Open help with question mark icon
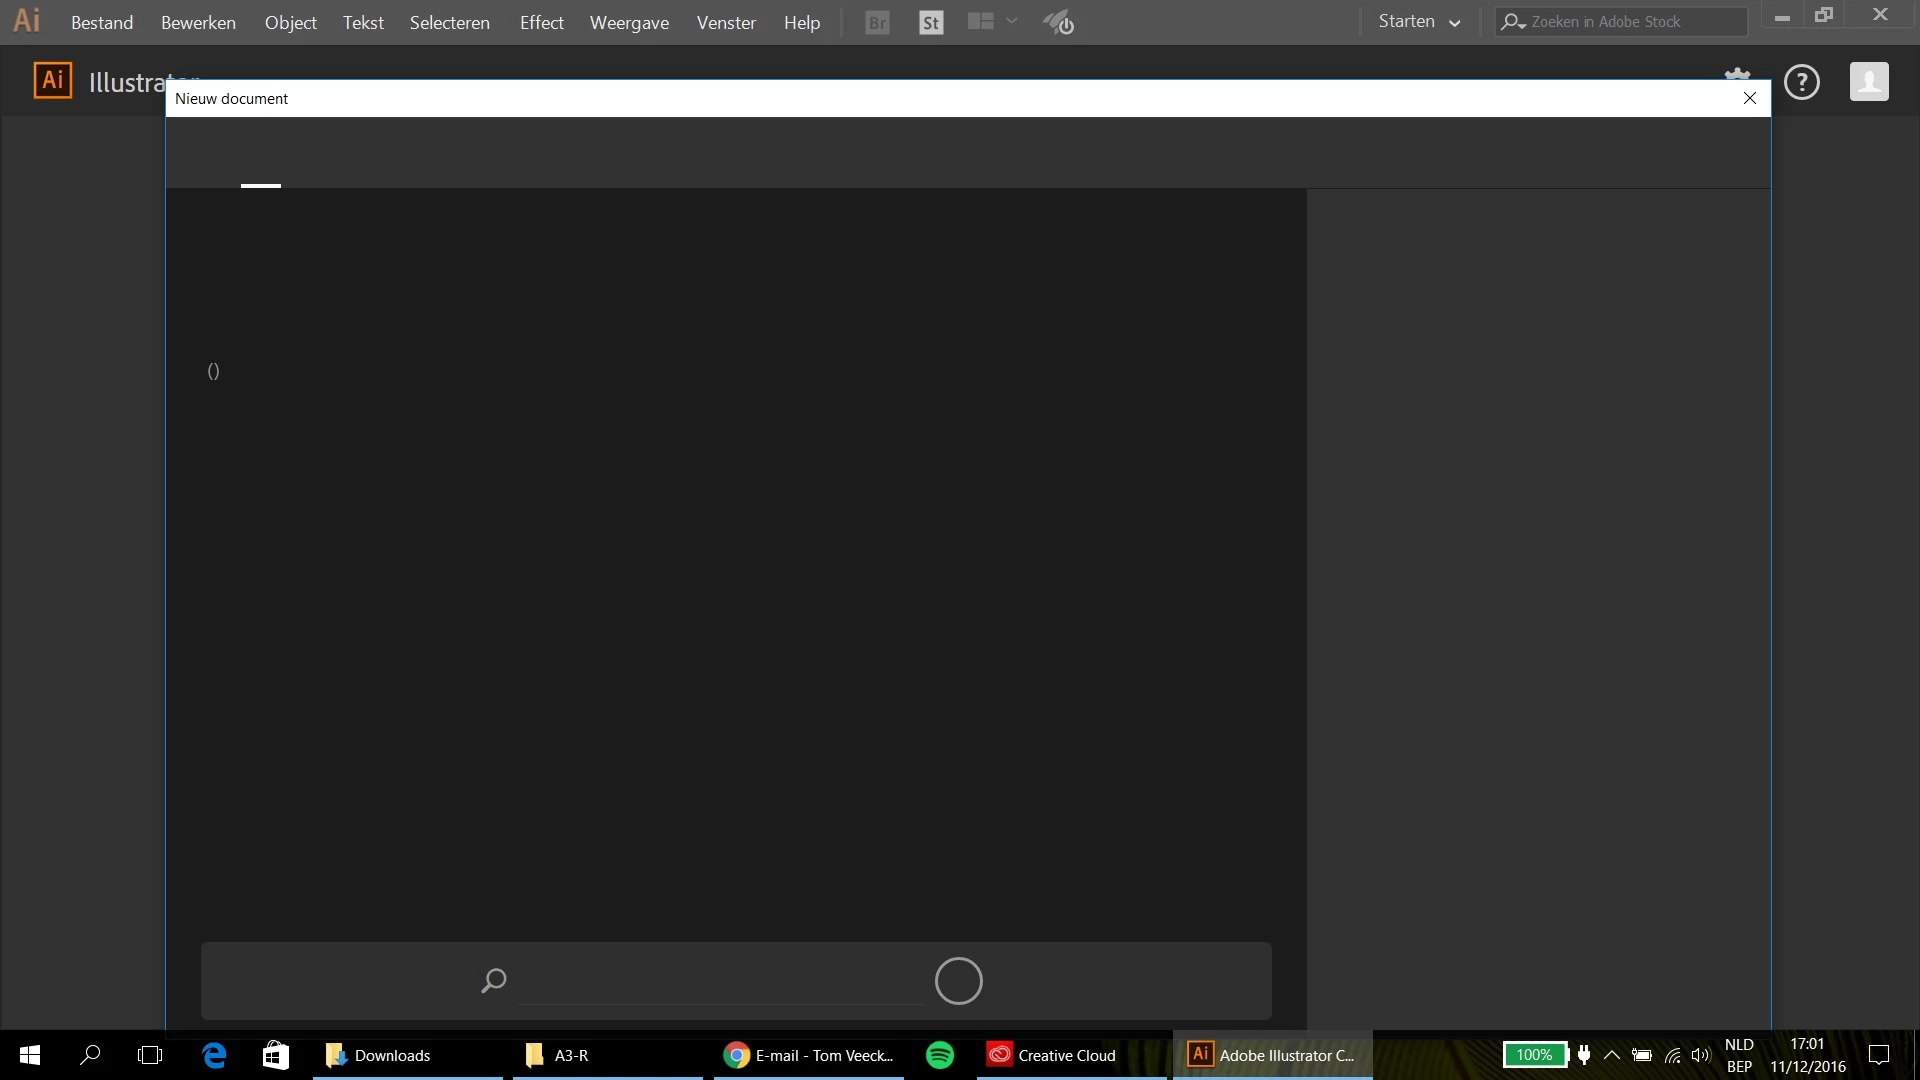 click(x=1801, y=82)
